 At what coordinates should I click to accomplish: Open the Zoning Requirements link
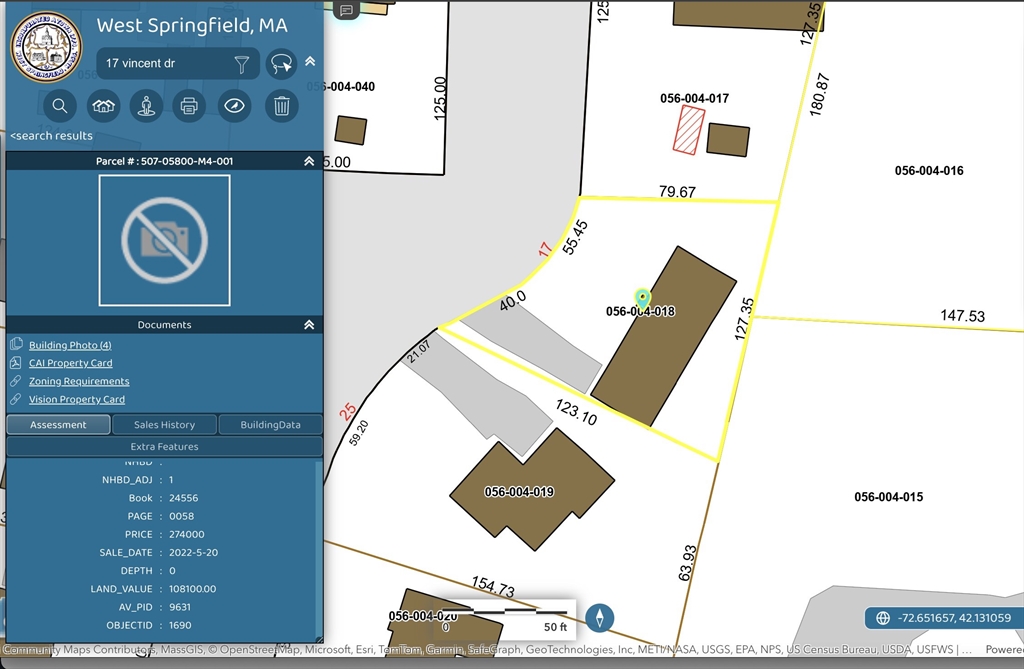click(x=79, y=381)
